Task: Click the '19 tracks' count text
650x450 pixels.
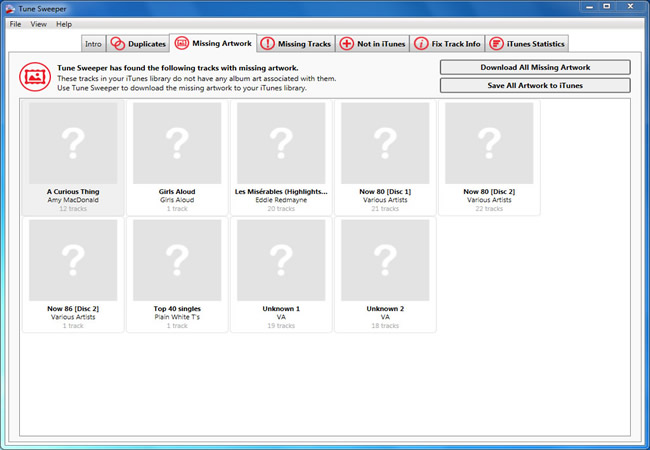Action: tap(281, 326)
